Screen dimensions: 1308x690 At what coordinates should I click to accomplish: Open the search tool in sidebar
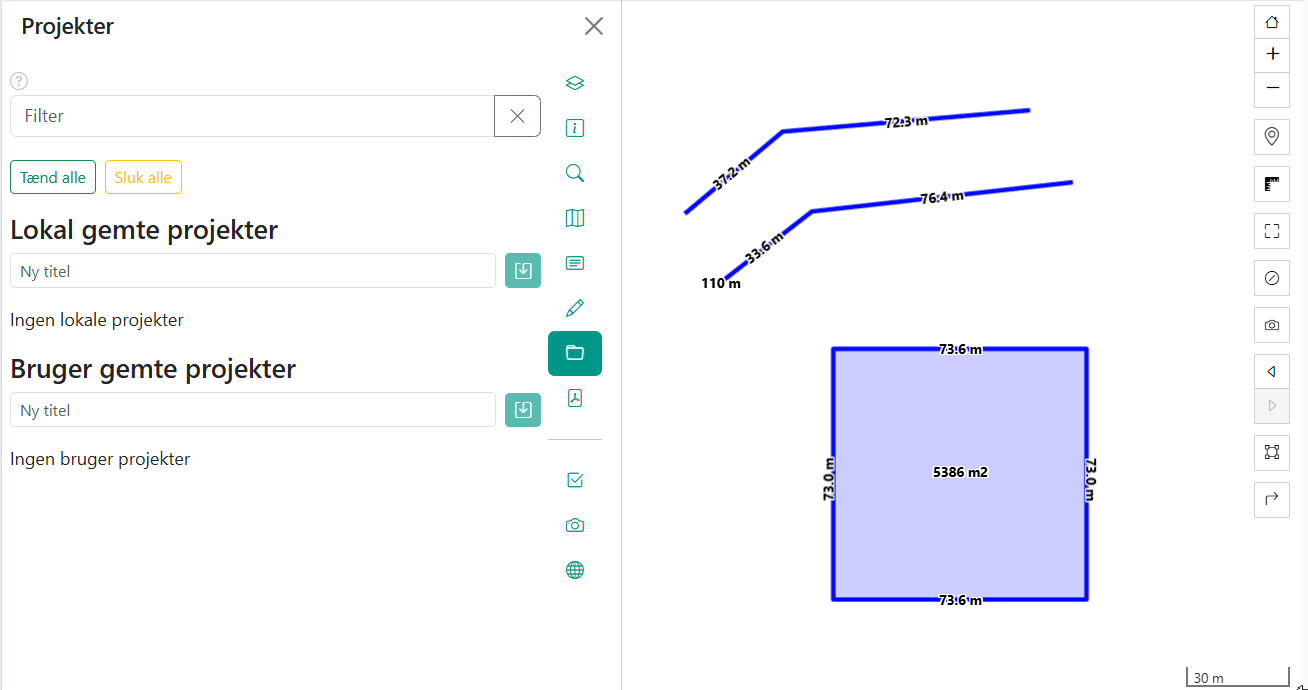pyautogui.click(x=574, y=173)
